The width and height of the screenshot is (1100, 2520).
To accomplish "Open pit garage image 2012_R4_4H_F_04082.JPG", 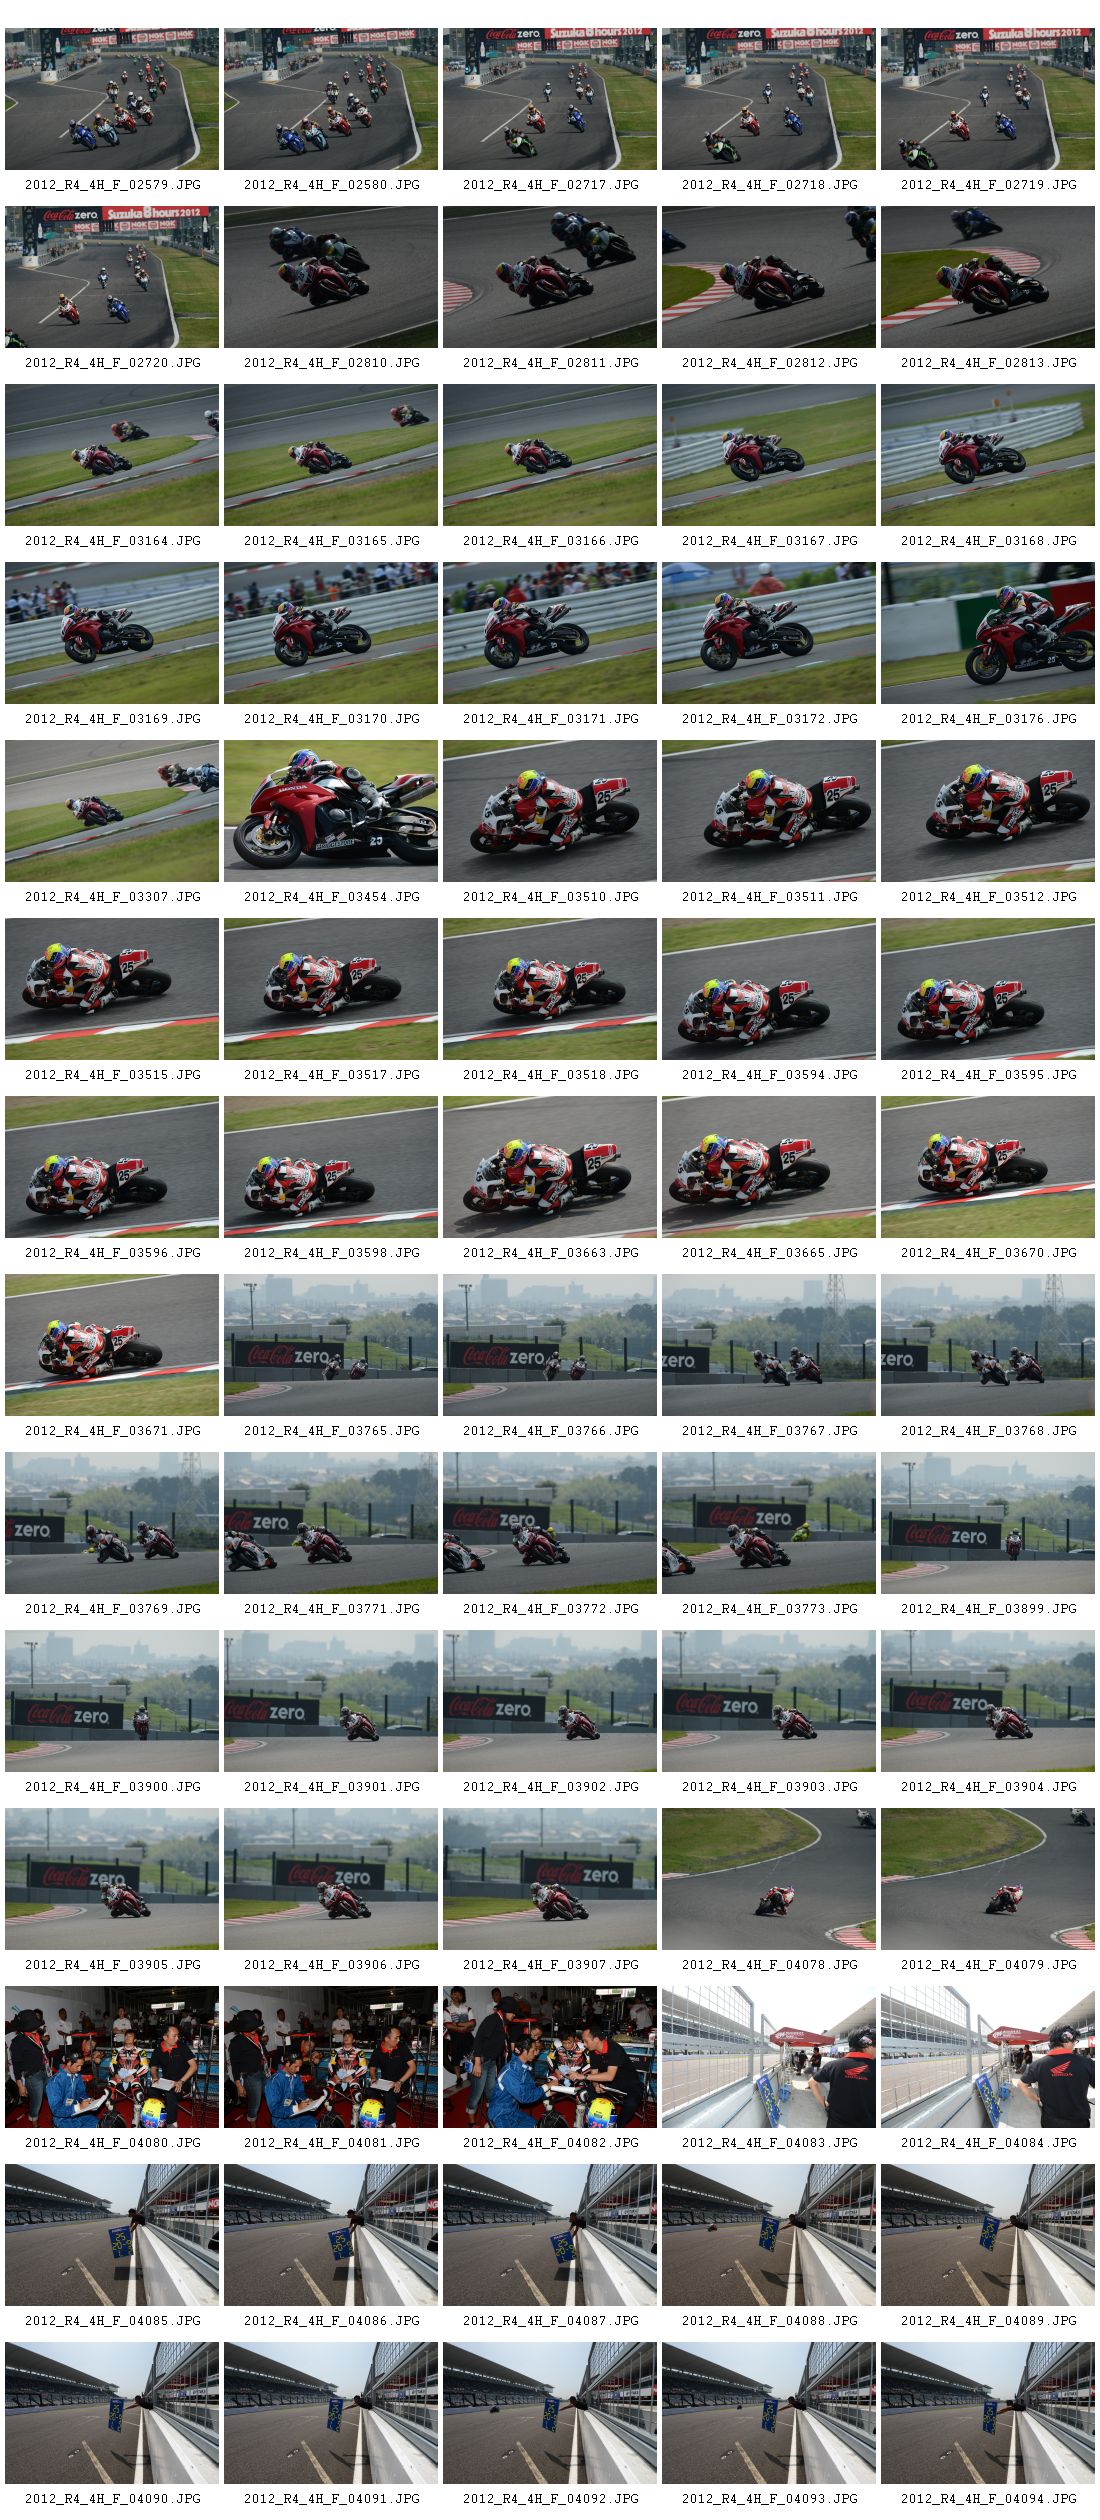I will tap(549, 2057).
